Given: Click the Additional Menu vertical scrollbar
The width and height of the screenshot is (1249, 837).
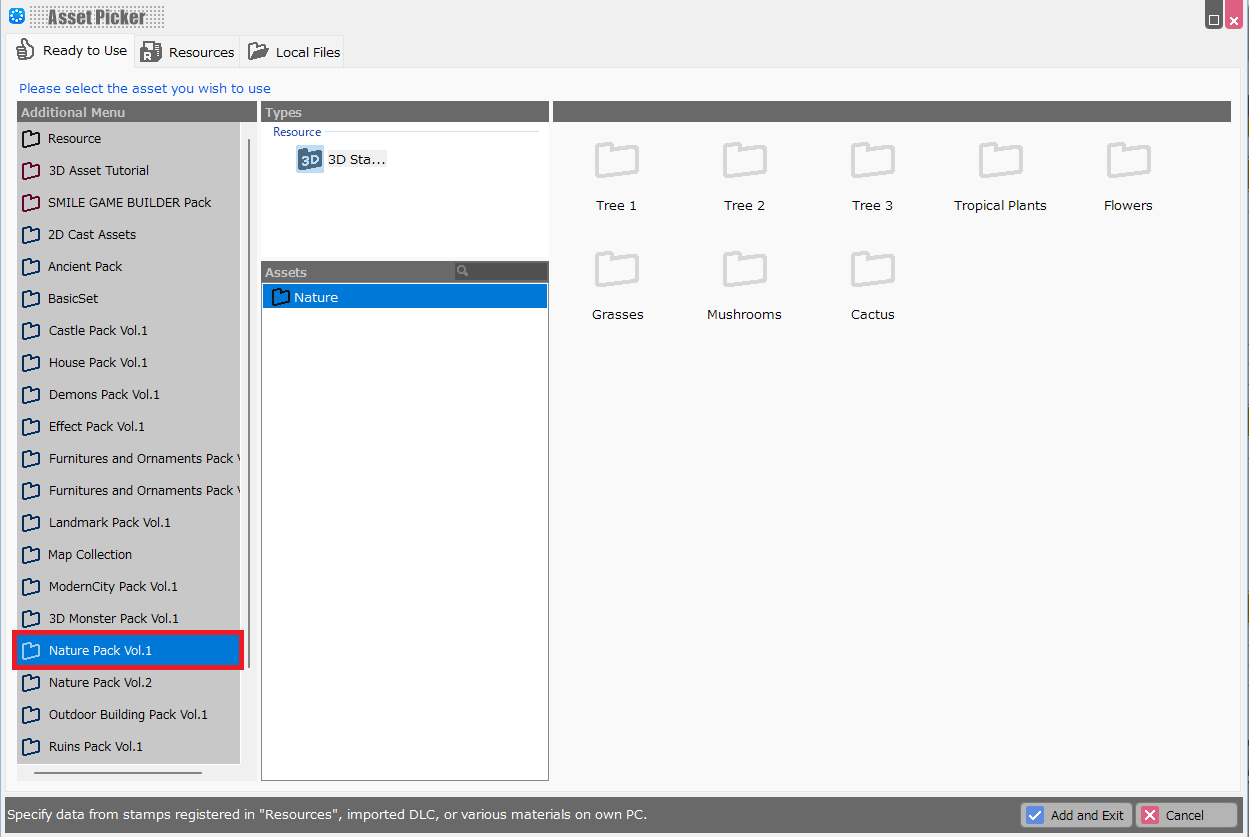Looking at the screenshot, I should pos(249,400).
